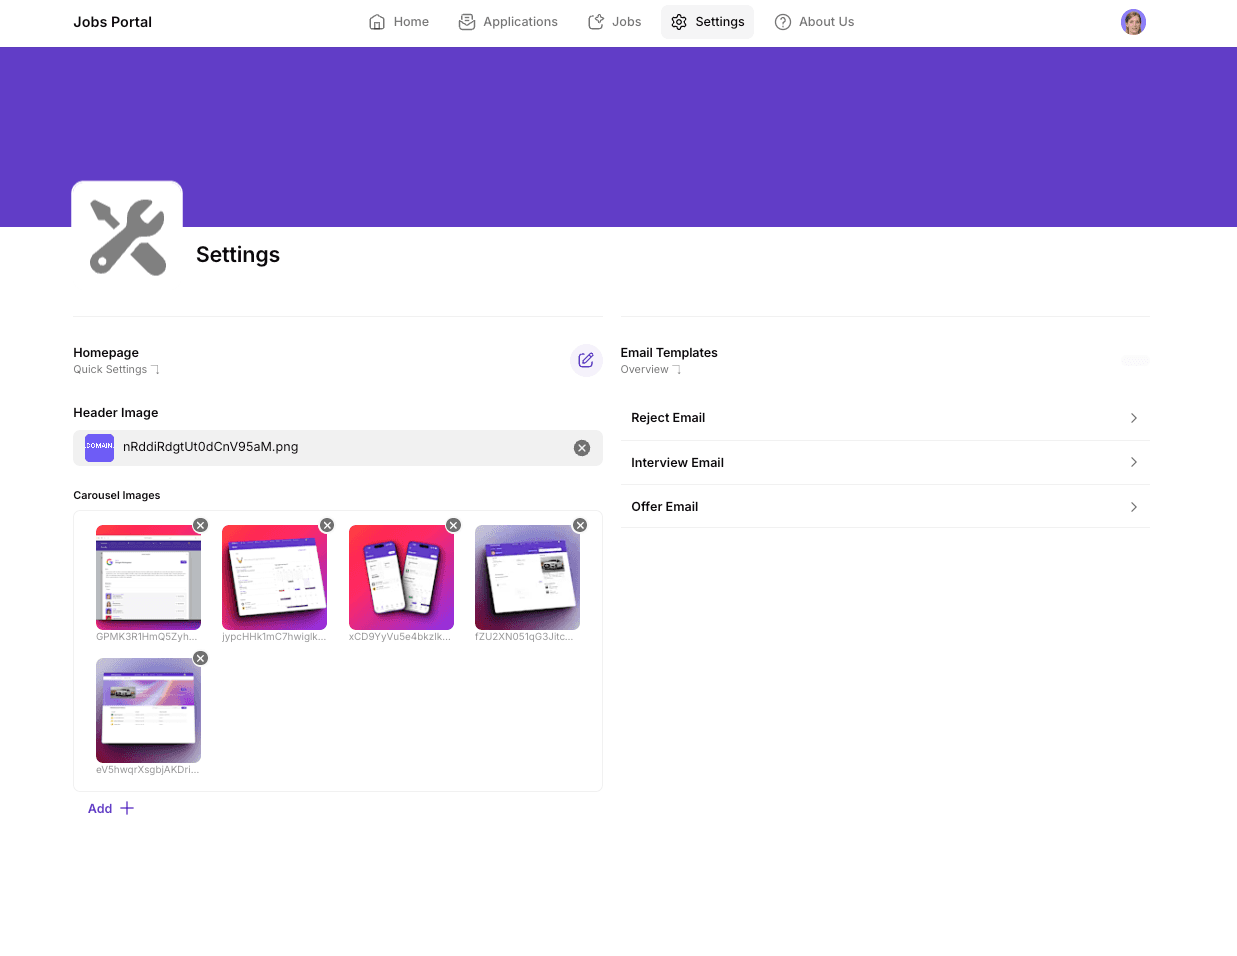The image size is (1237, 956).
Task: Switch to the Jobs section
Action: pos(614,21)
